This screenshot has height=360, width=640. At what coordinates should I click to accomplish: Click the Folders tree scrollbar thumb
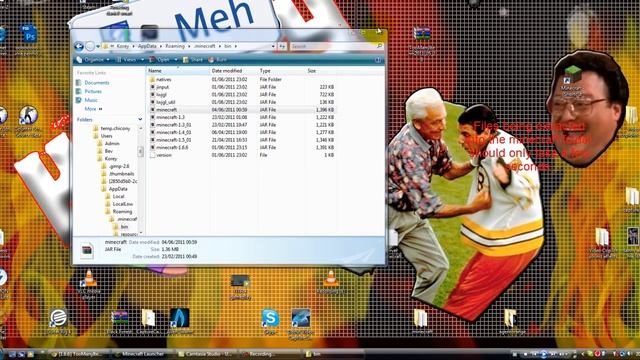click(141, 151)
